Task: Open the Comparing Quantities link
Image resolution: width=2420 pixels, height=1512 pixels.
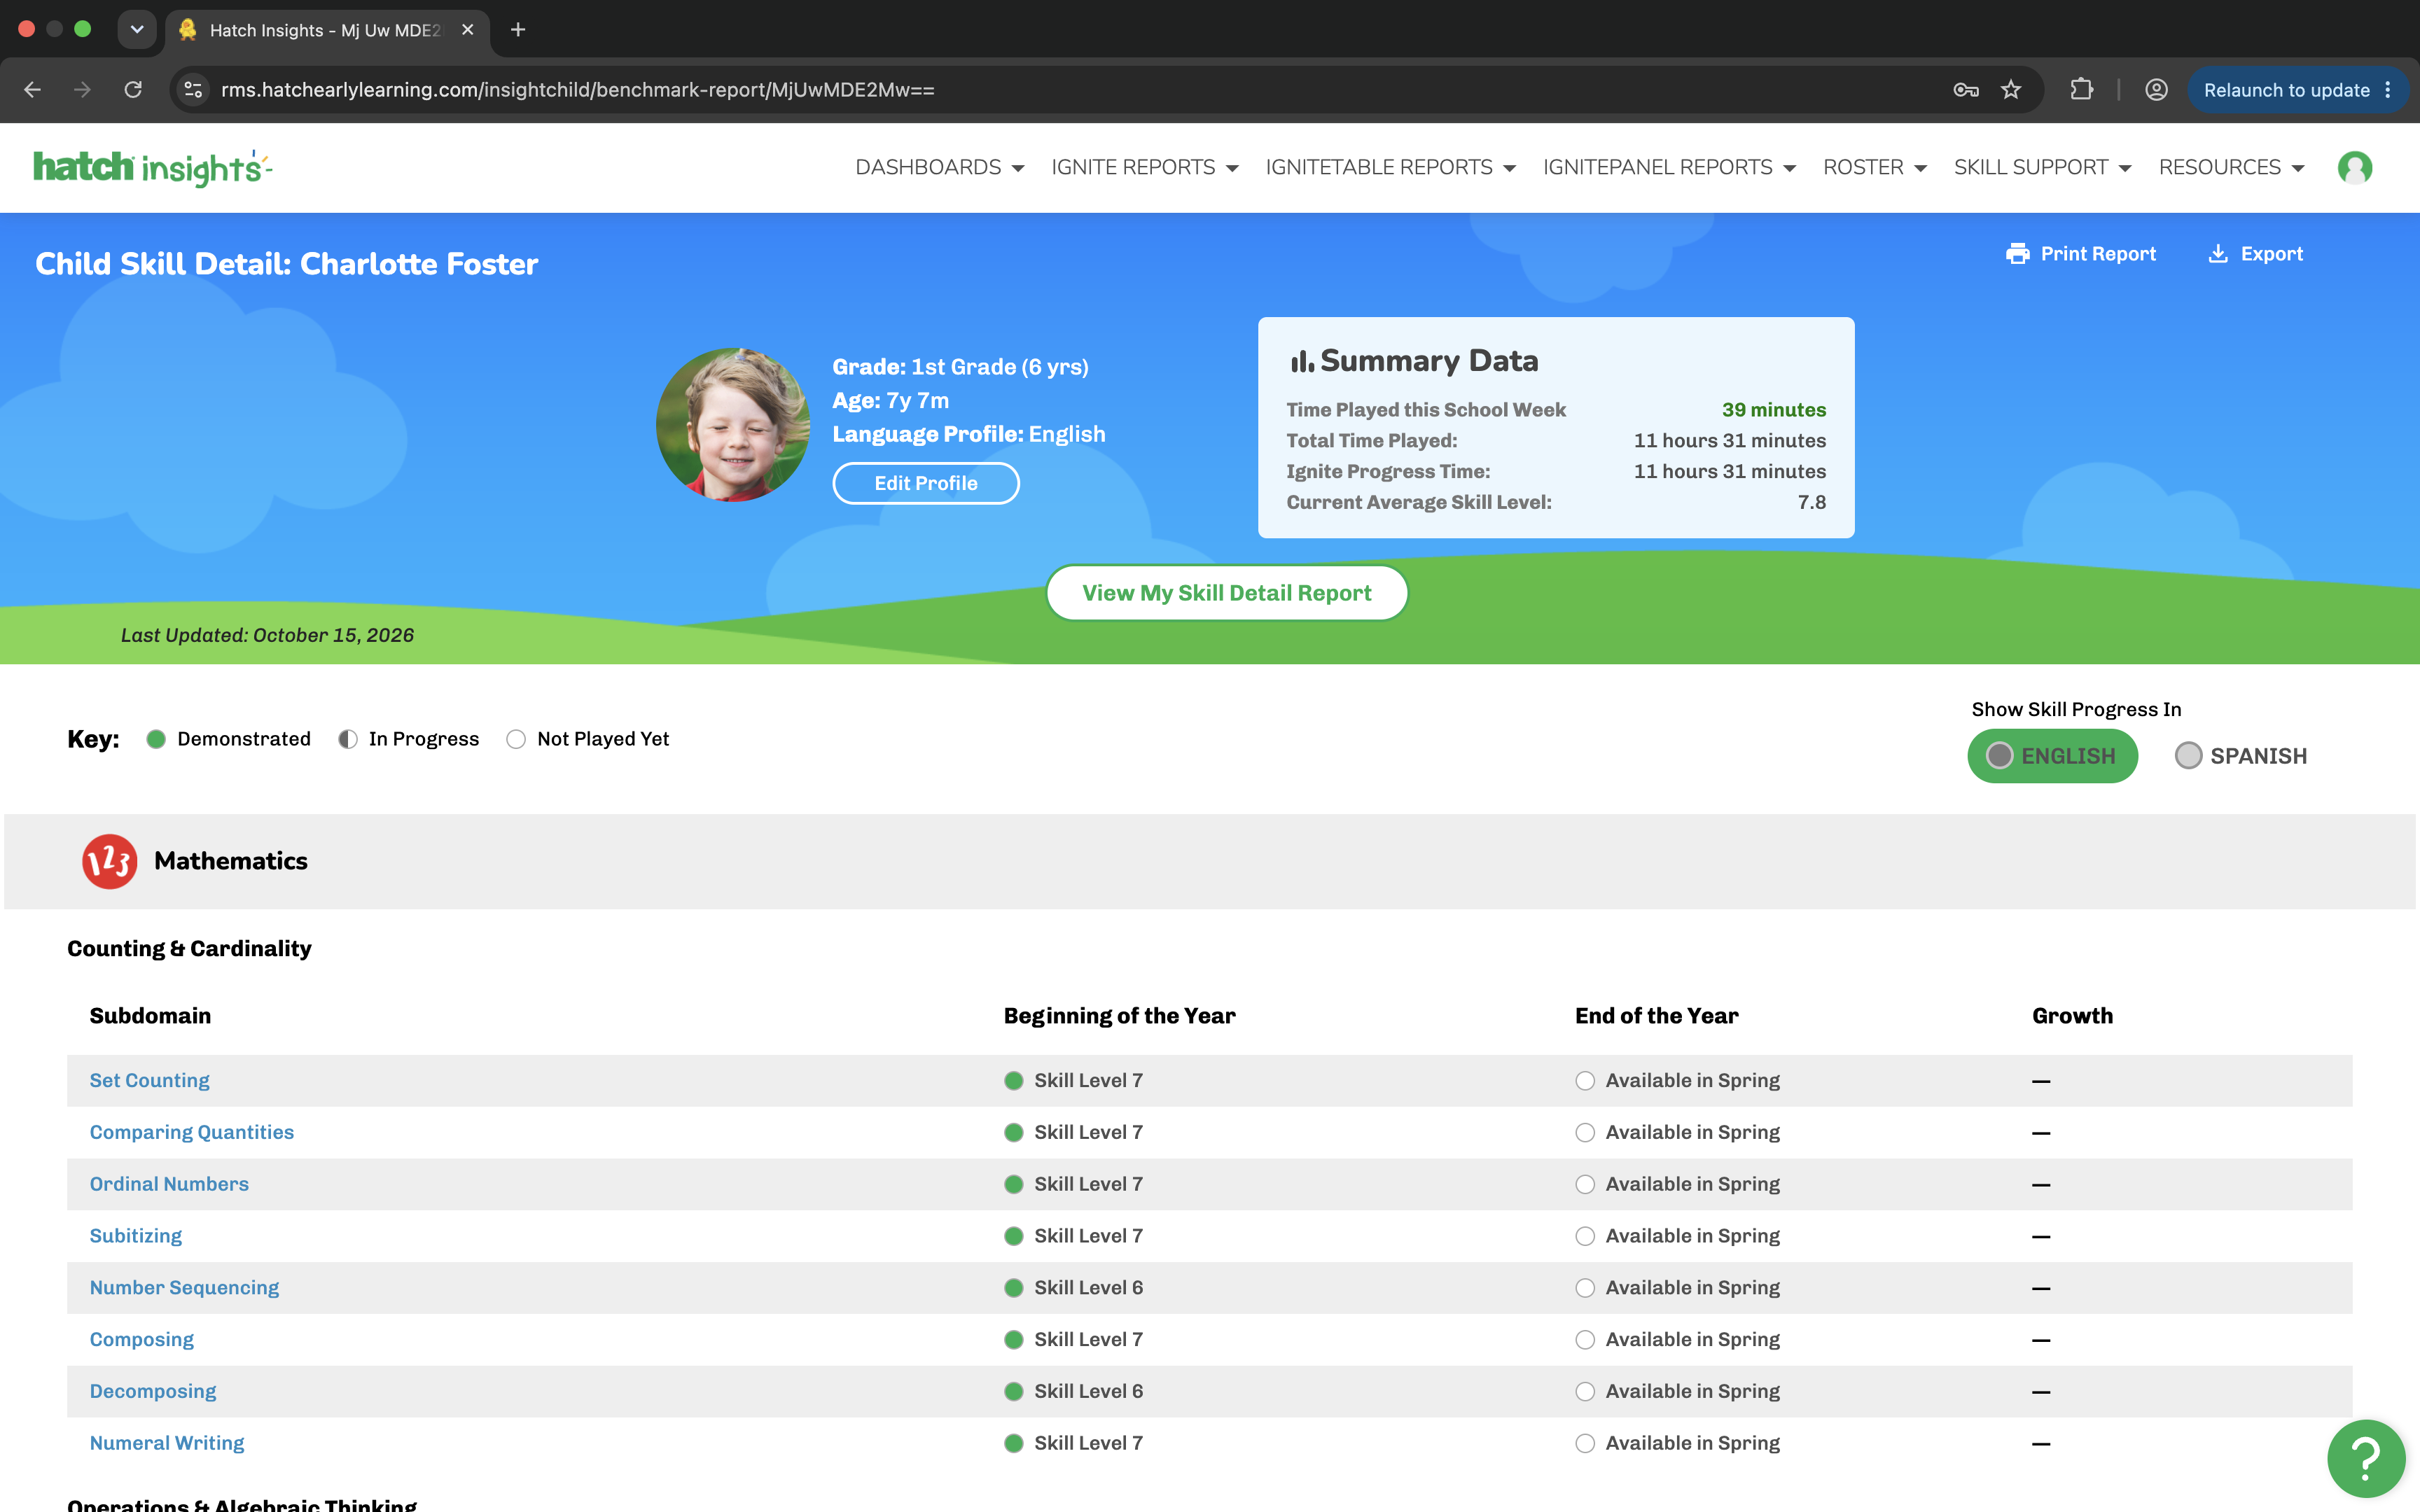Action: pos(192,1132)
